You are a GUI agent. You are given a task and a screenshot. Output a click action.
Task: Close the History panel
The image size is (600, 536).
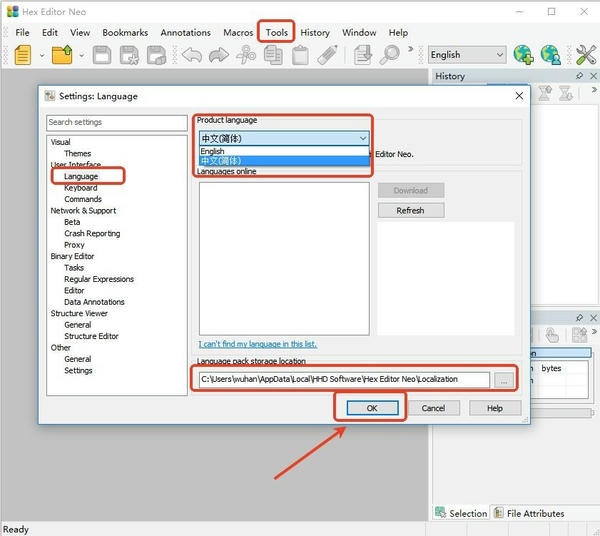pyautogui.click(x=593, y=76)
